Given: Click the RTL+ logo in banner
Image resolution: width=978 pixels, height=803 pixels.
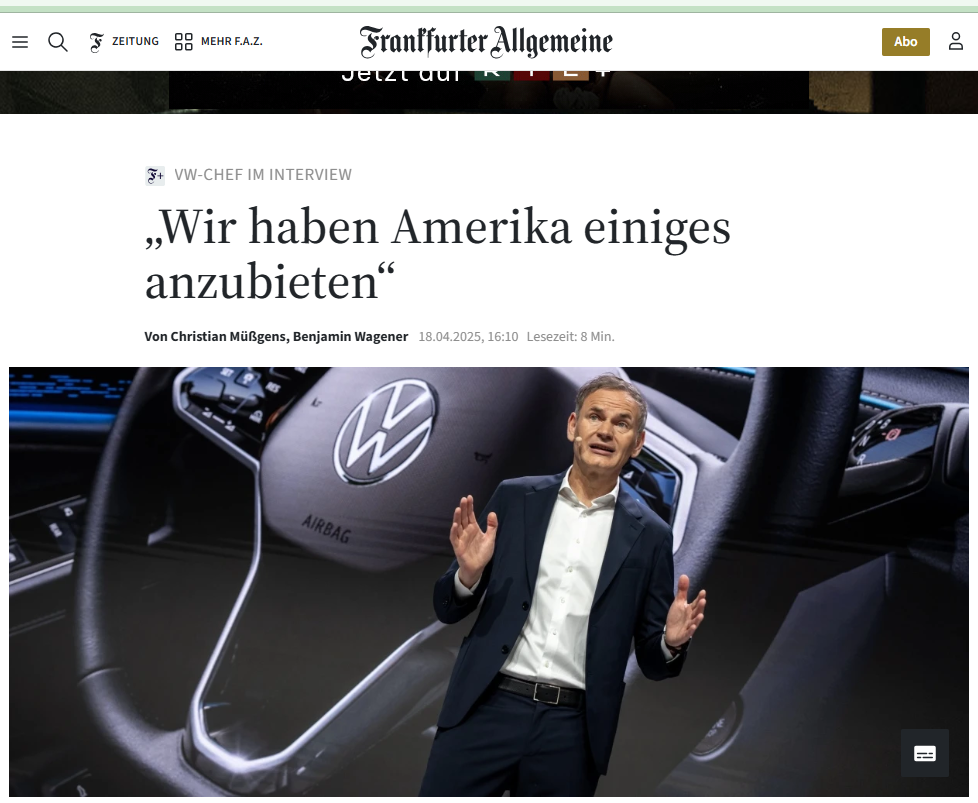Looking at the screenshot, I should [x=541, y=75].
